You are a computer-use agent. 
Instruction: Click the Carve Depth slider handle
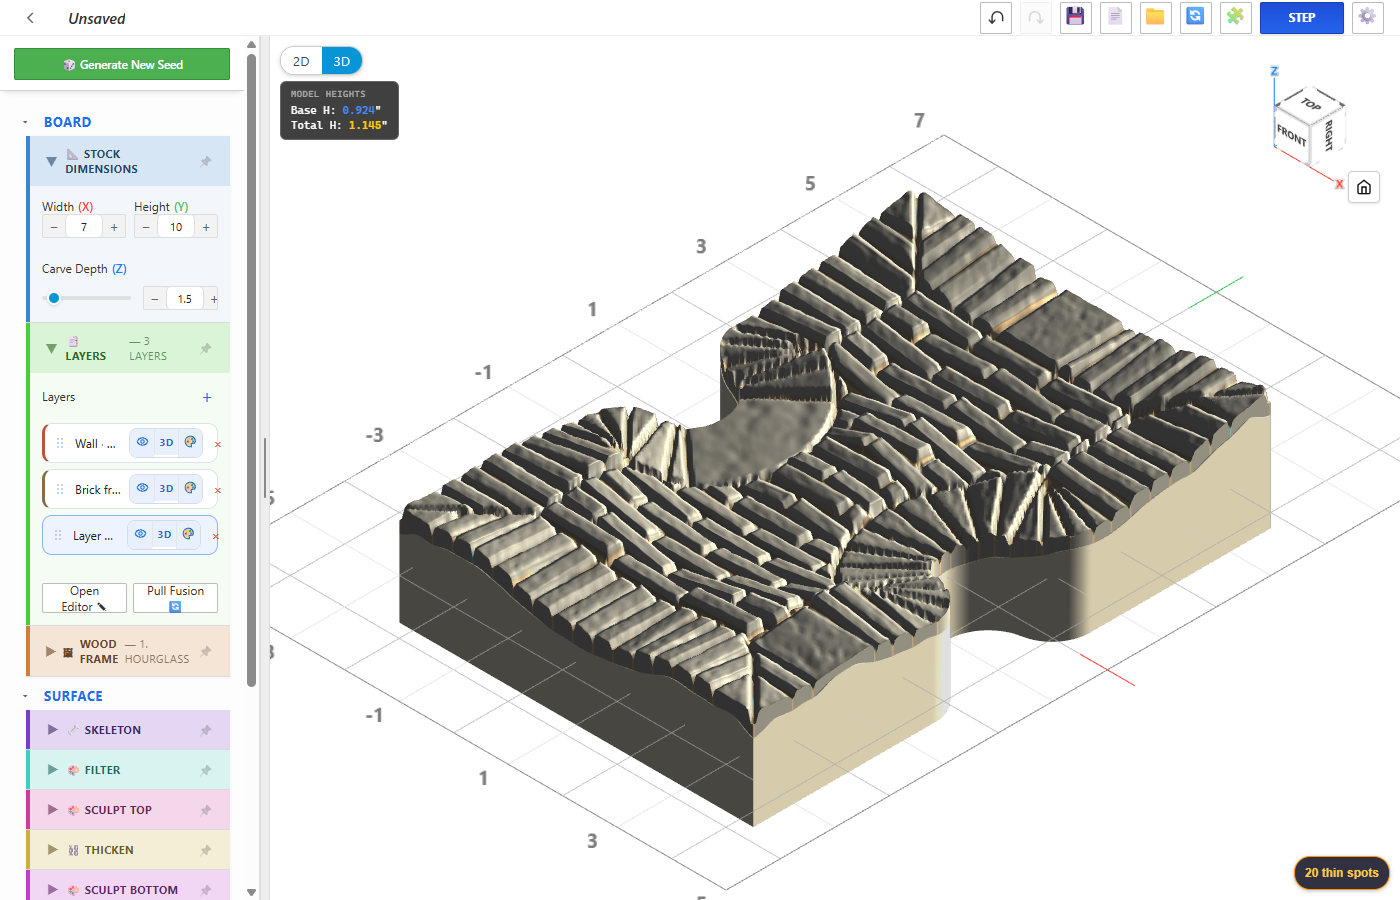pyautogui.click(x=54, y=298)
